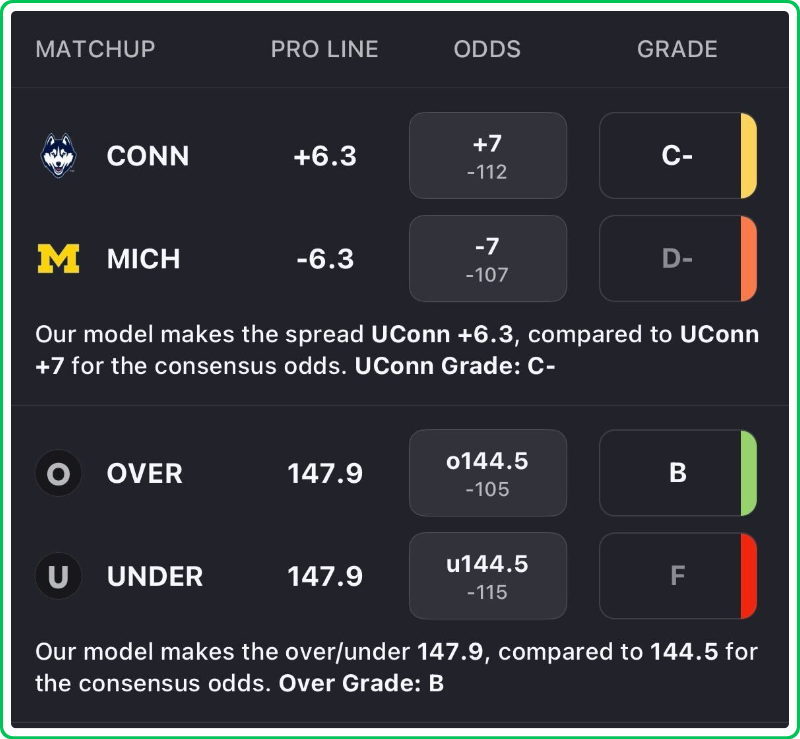
Task: Click the MATCHUP column header
Action: (95, 49)
